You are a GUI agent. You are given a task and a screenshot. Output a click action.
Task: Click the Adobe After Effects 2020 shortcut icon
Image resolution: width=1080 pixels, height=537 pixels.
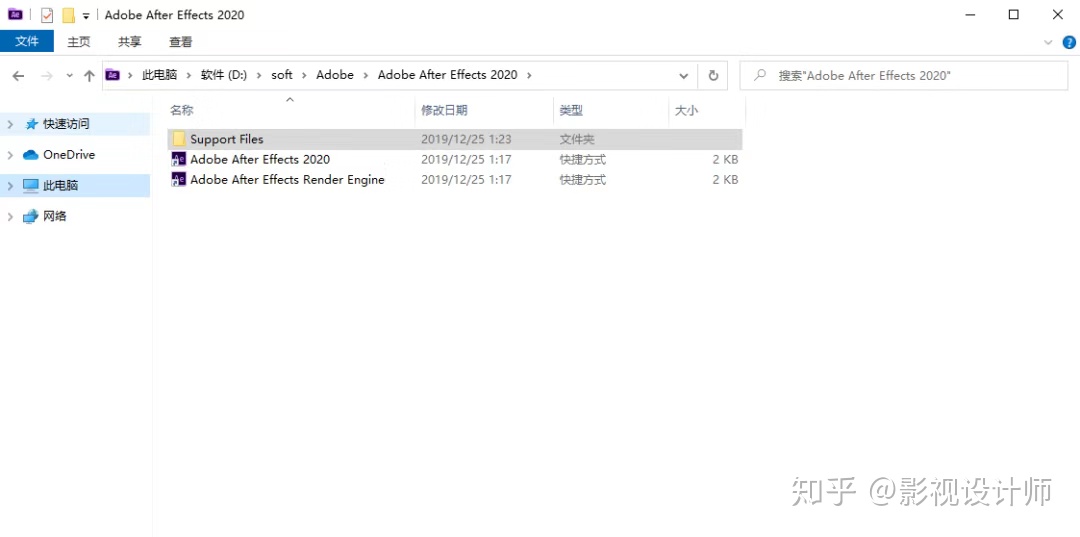click(179, 160)
